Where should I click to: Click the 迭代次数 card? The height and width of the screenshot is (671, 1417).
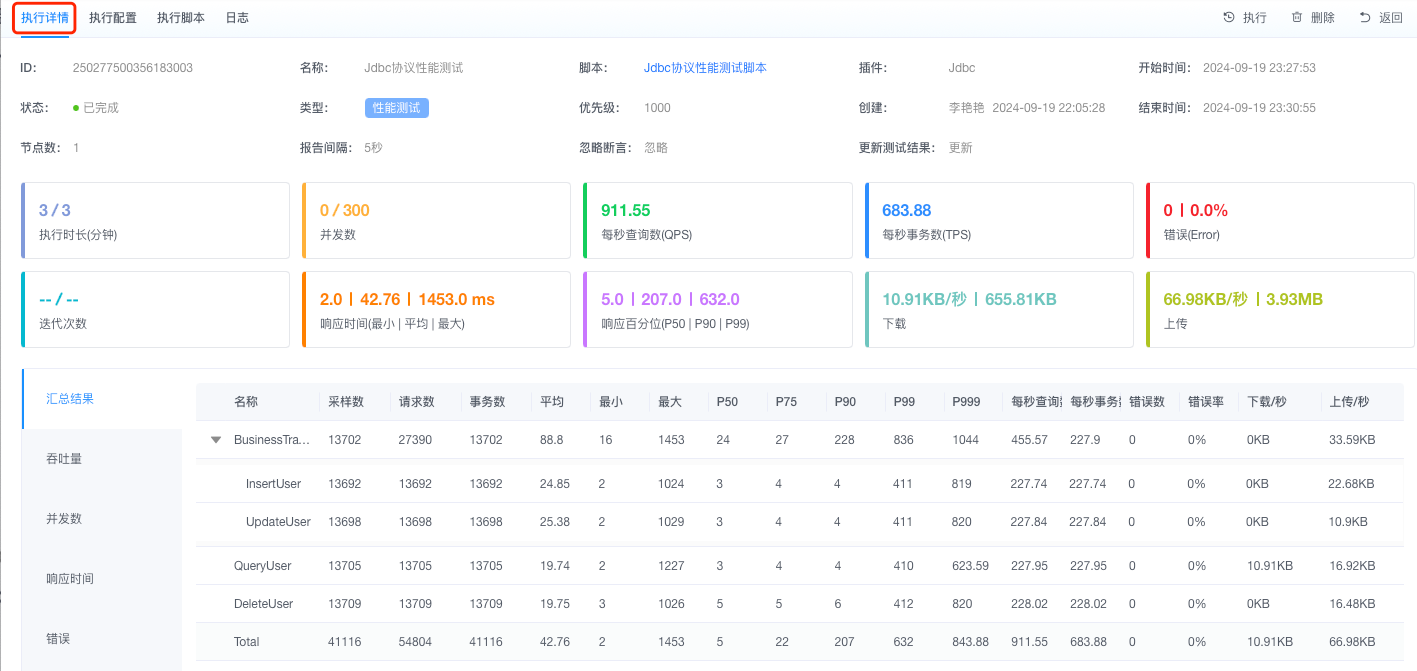pyautogui.click(x=155, y=309)
